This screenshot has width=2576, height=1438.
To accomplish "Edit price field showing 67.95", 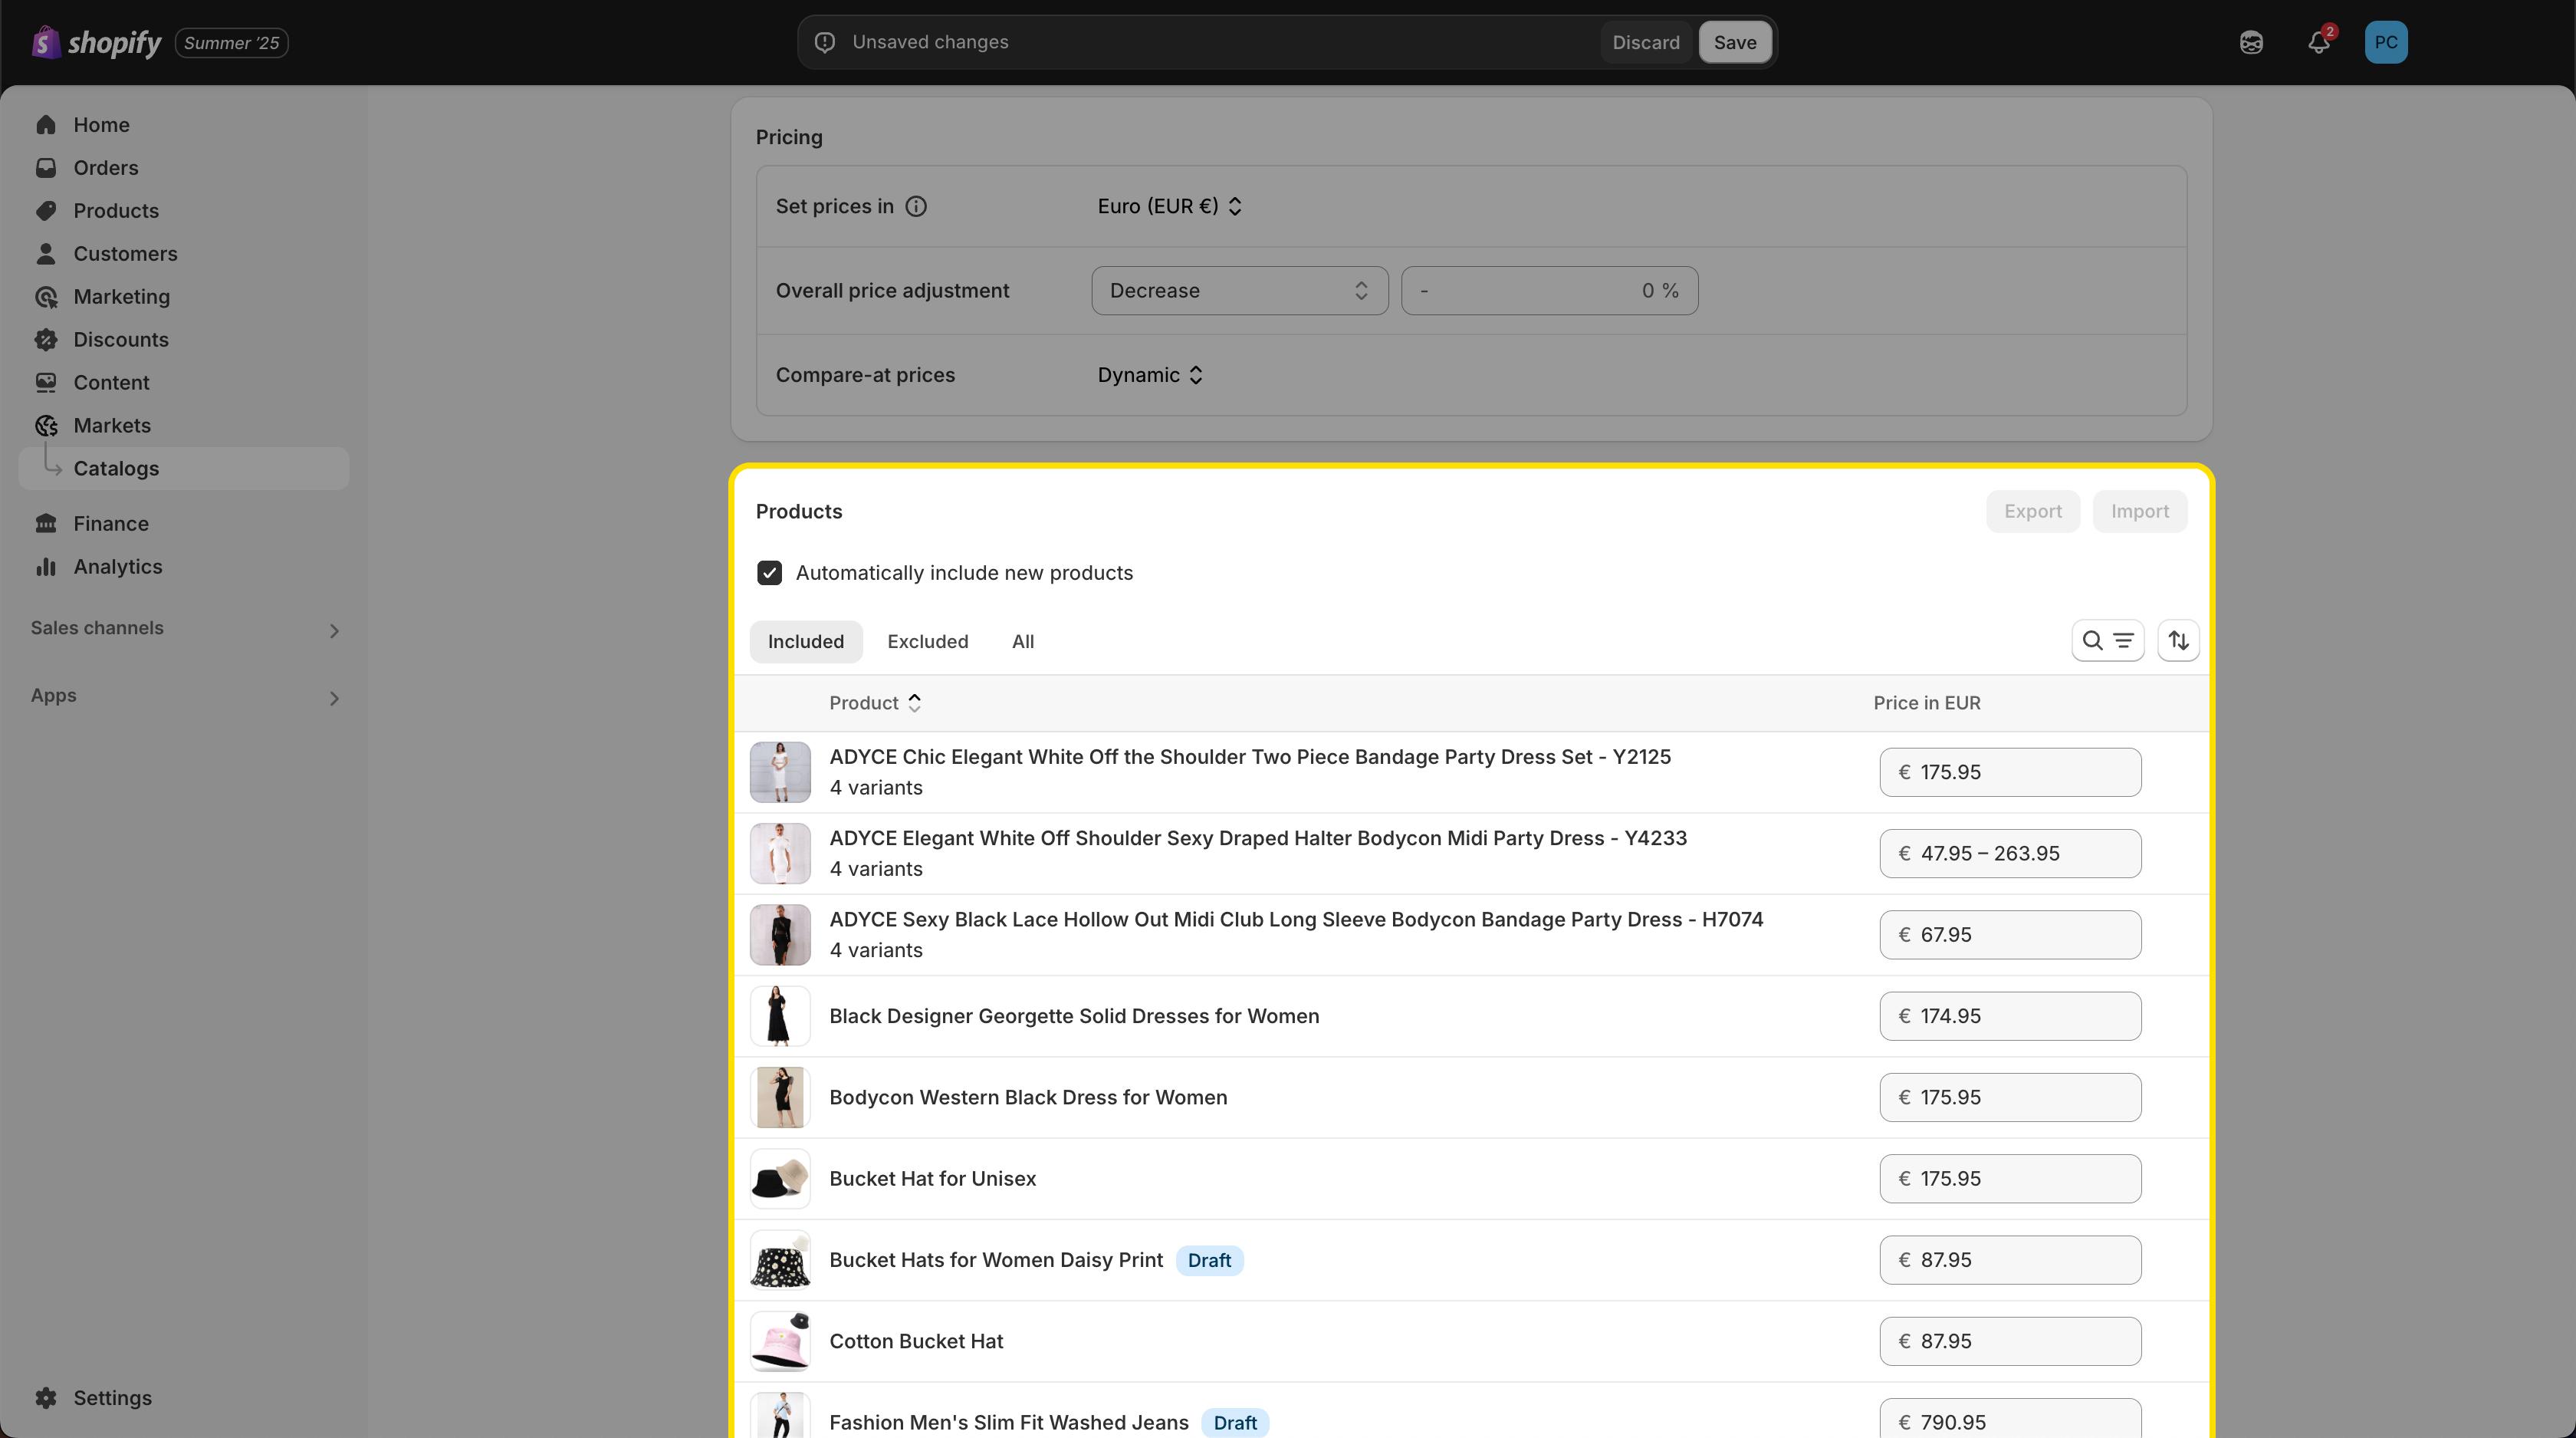I will [2010, 935].
